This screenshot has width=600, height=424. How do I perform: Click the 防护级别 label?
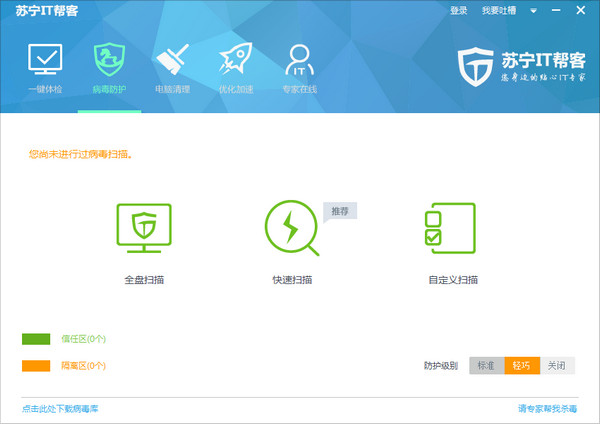click(441, 366)
